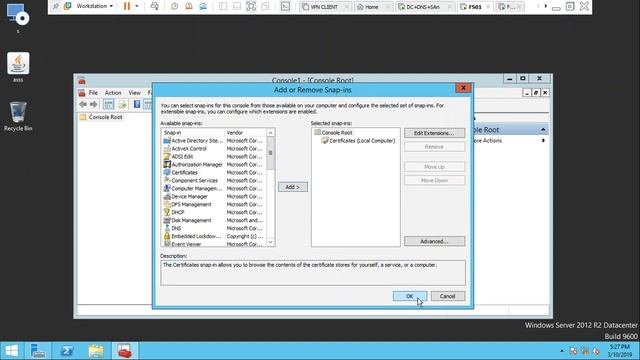The height and width of the screenshot is (360, 640).
Task: Click the snap-in list scrollbar thumb
Action: [270, 153]
